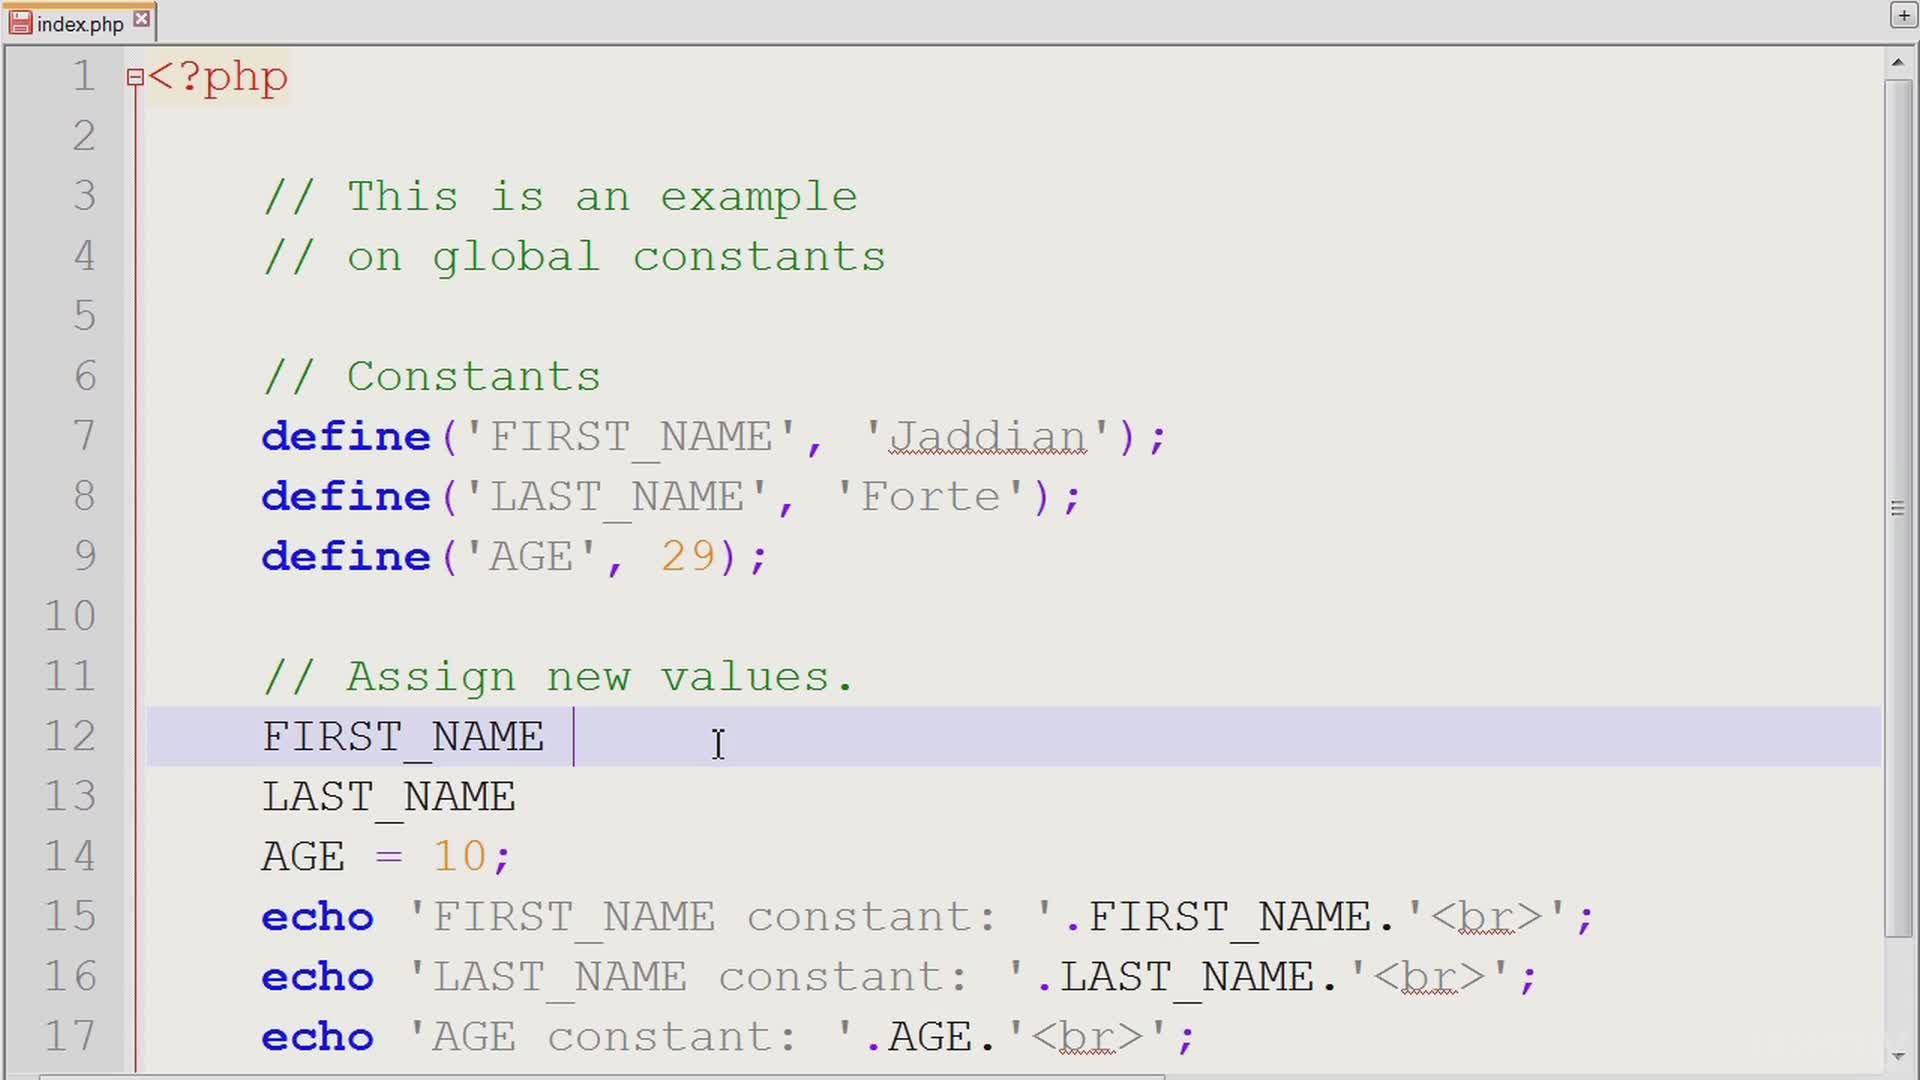Image resolution: width=1920 pixels, height=1080 pixels.
Task: Select the index.php document tab
Action: [80, 24]
